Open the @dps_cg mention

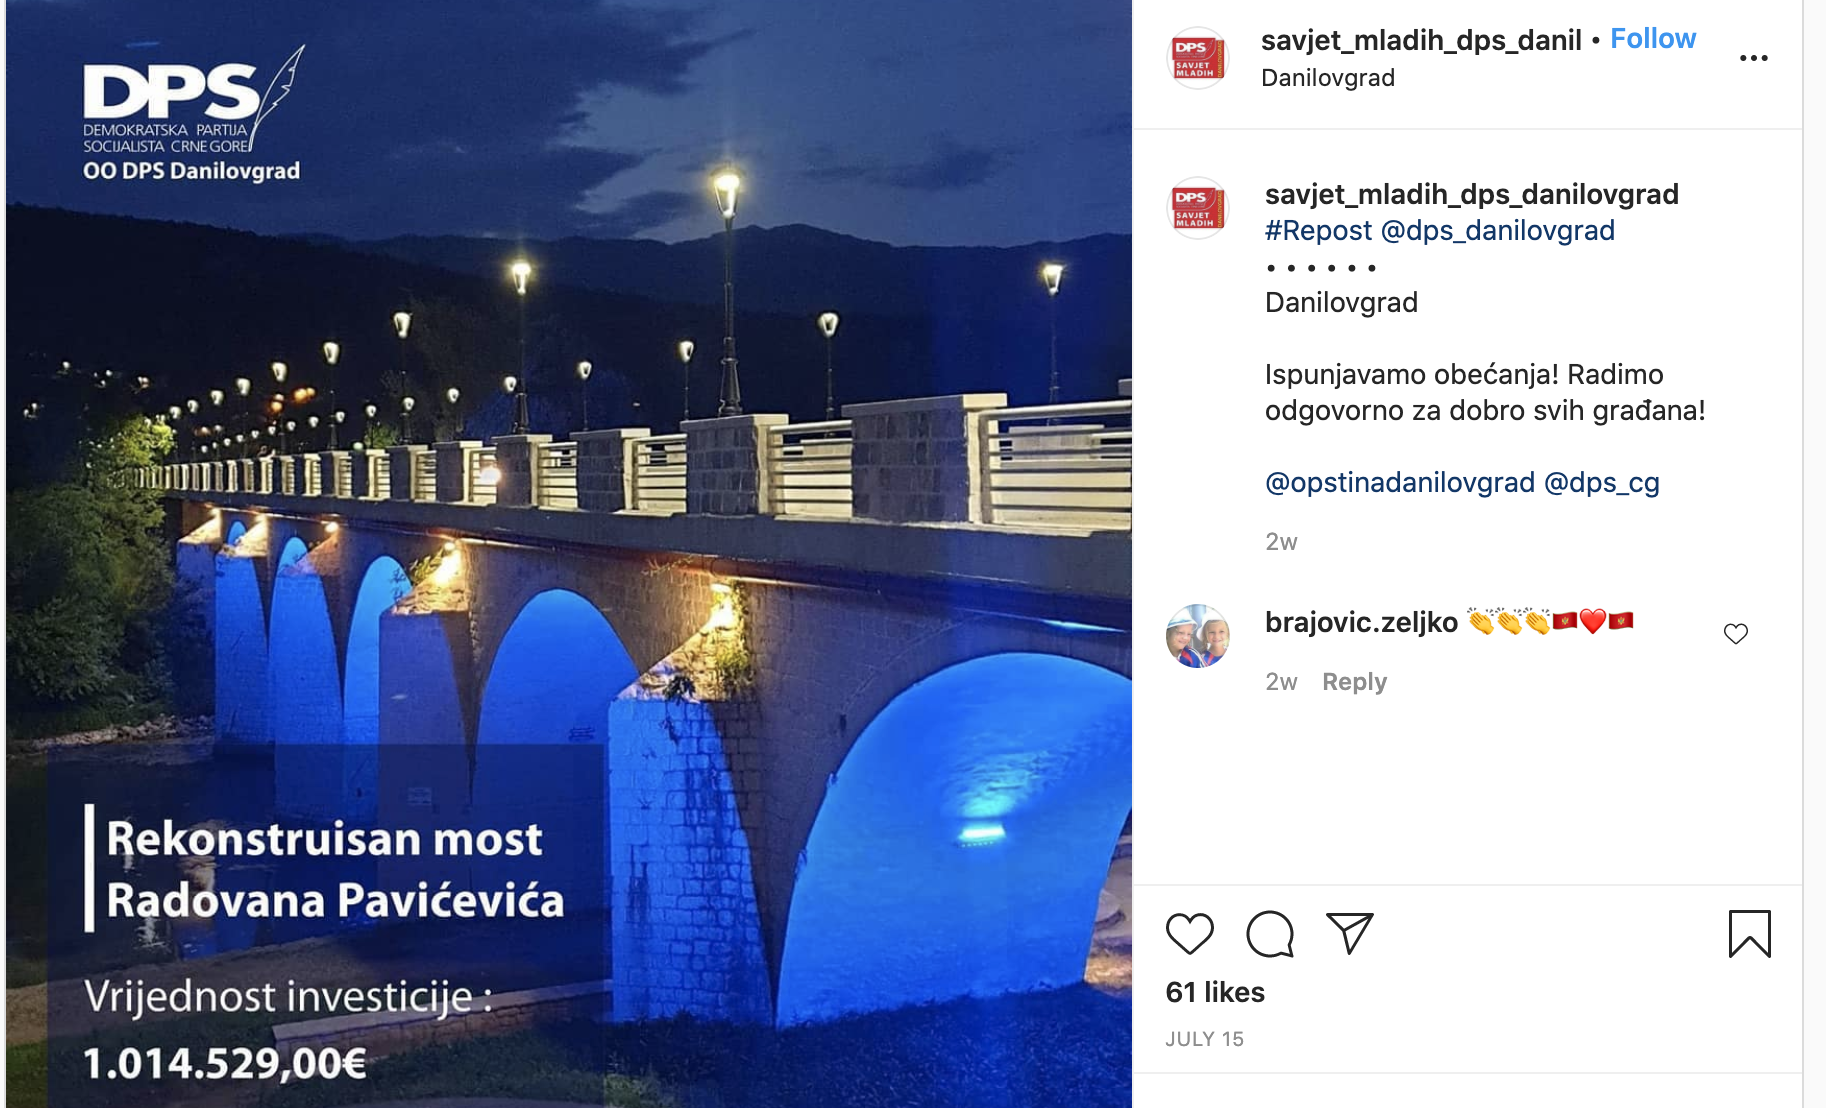click(x=1602, y=483)
